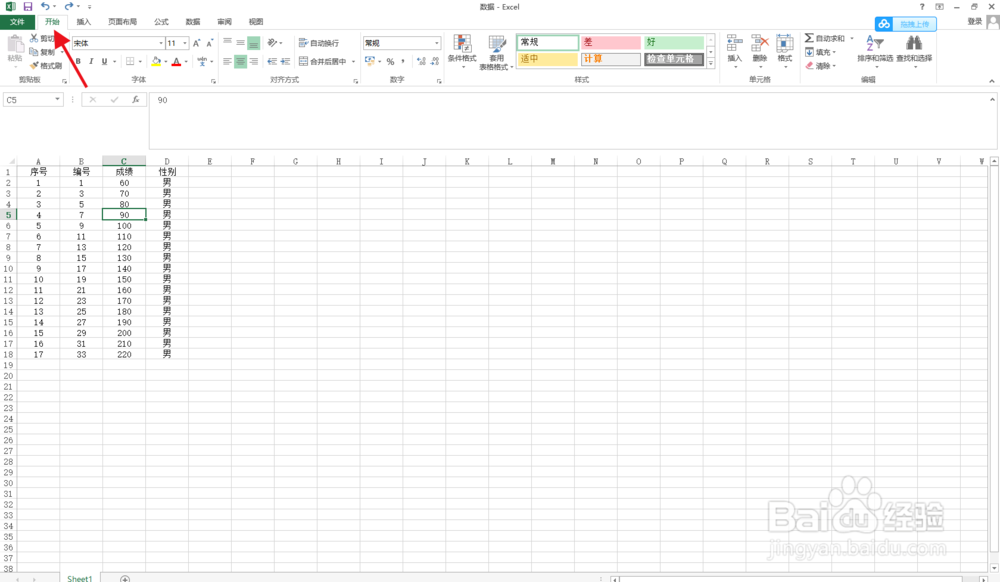This screenshot has width=1000, height=582.
Task: Undo the last action
Action: 45,6
